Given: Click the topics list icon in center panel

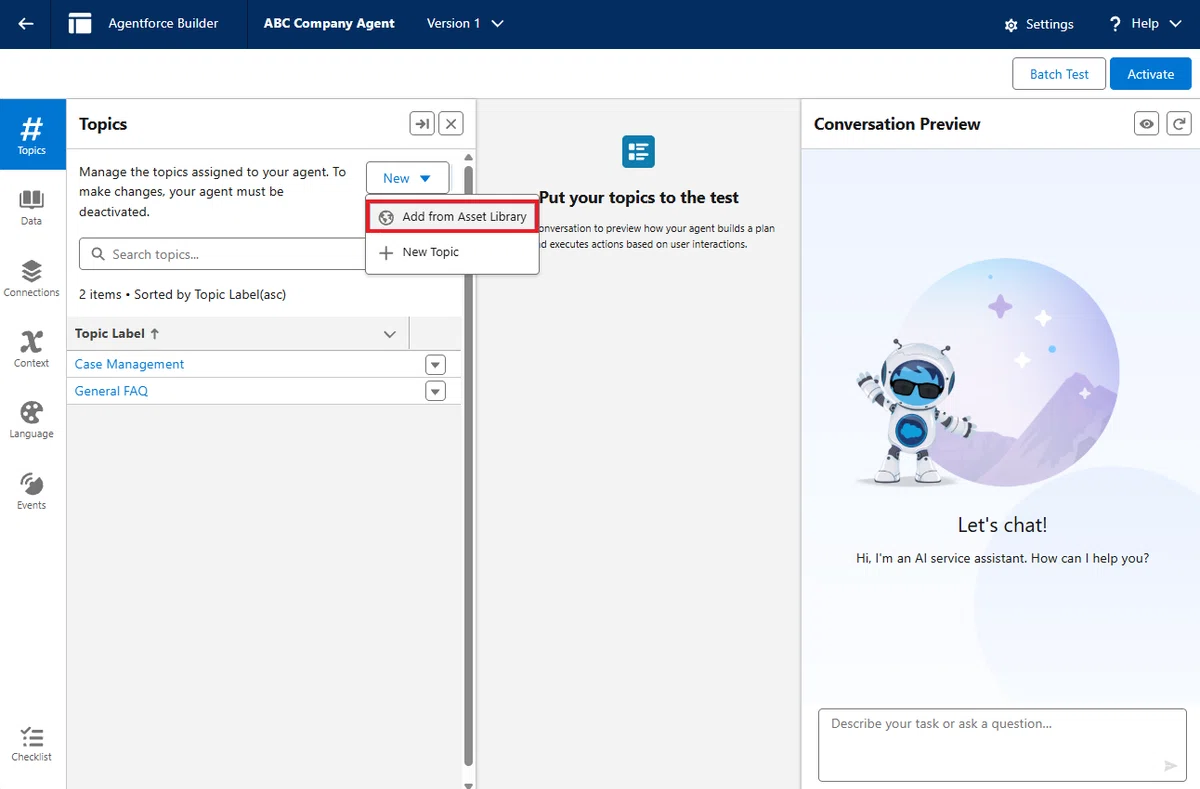Looking at the screenshot, I should (638, 152).
